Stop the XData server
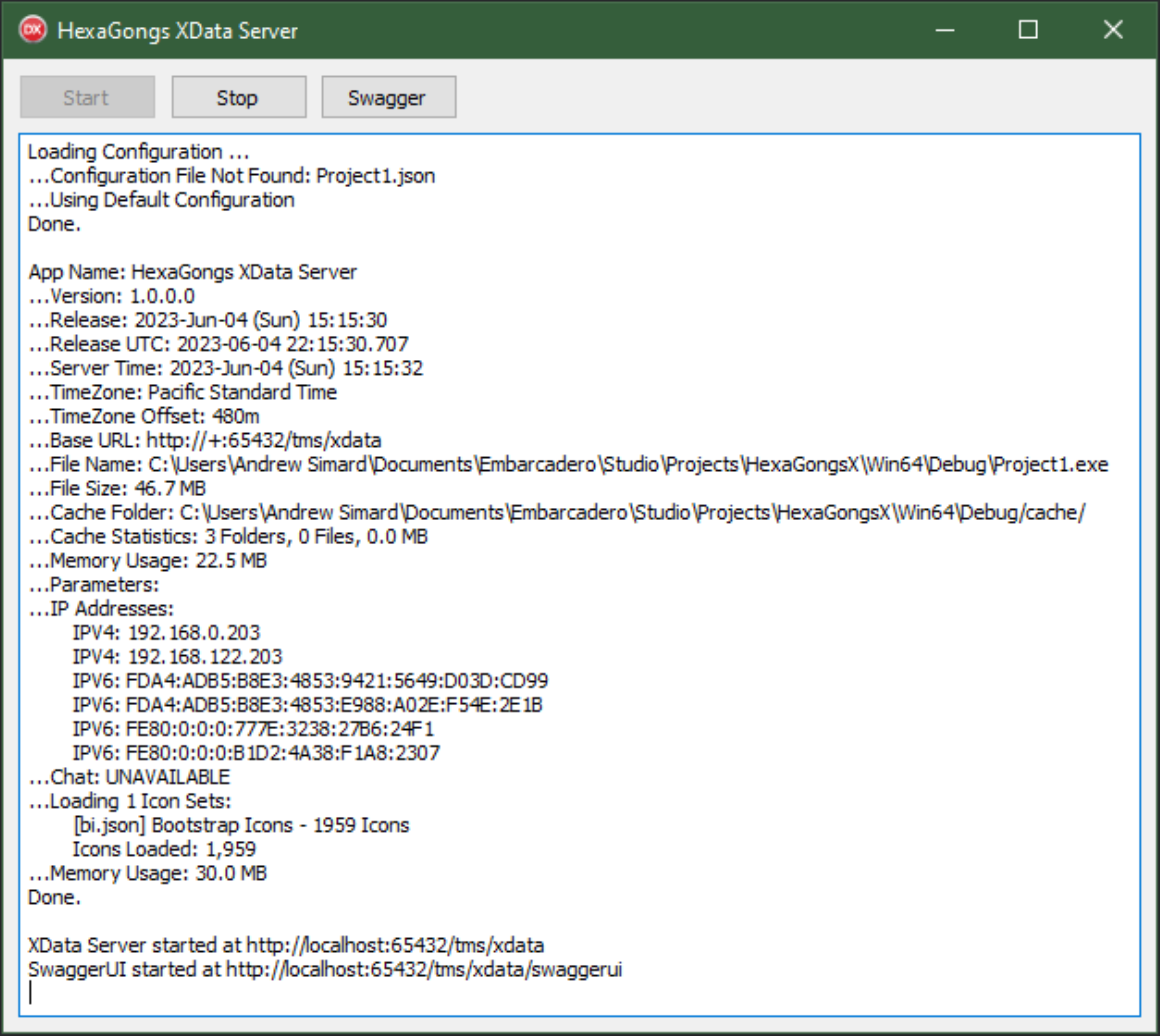Viewport: 1160px width, 1036px height. [239, 97]
